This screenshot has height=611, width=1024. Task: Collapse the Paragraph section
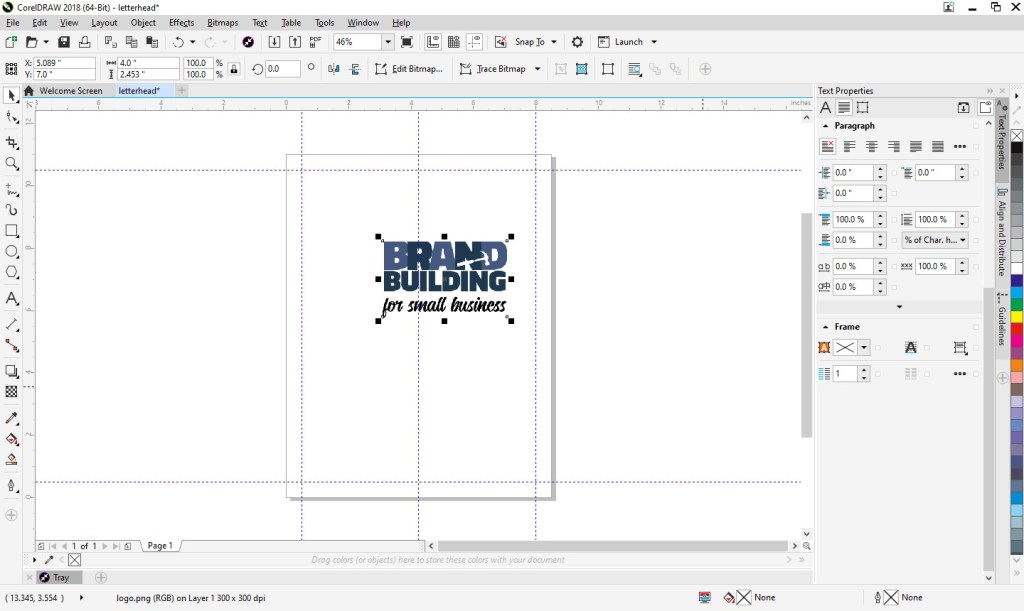tap(825, 126)
